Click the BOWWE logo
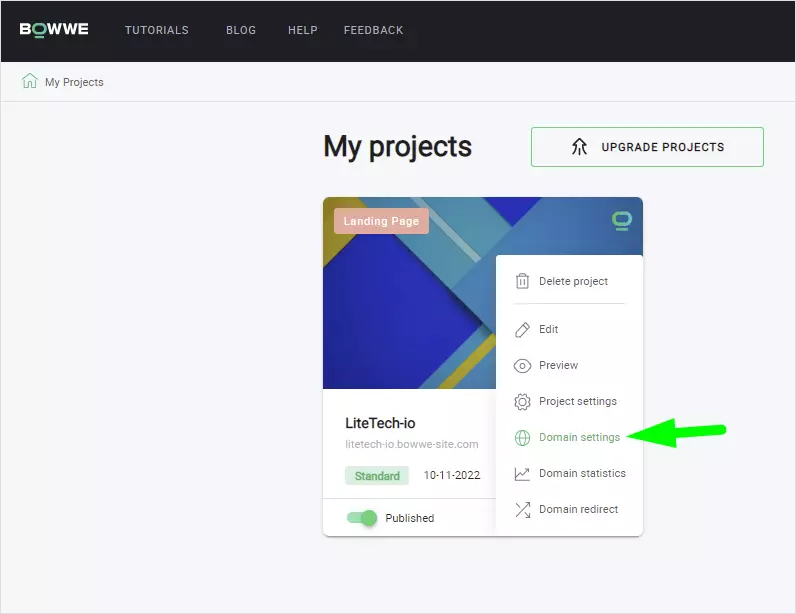The image size is (796, 614). click(x=54, y=30)
